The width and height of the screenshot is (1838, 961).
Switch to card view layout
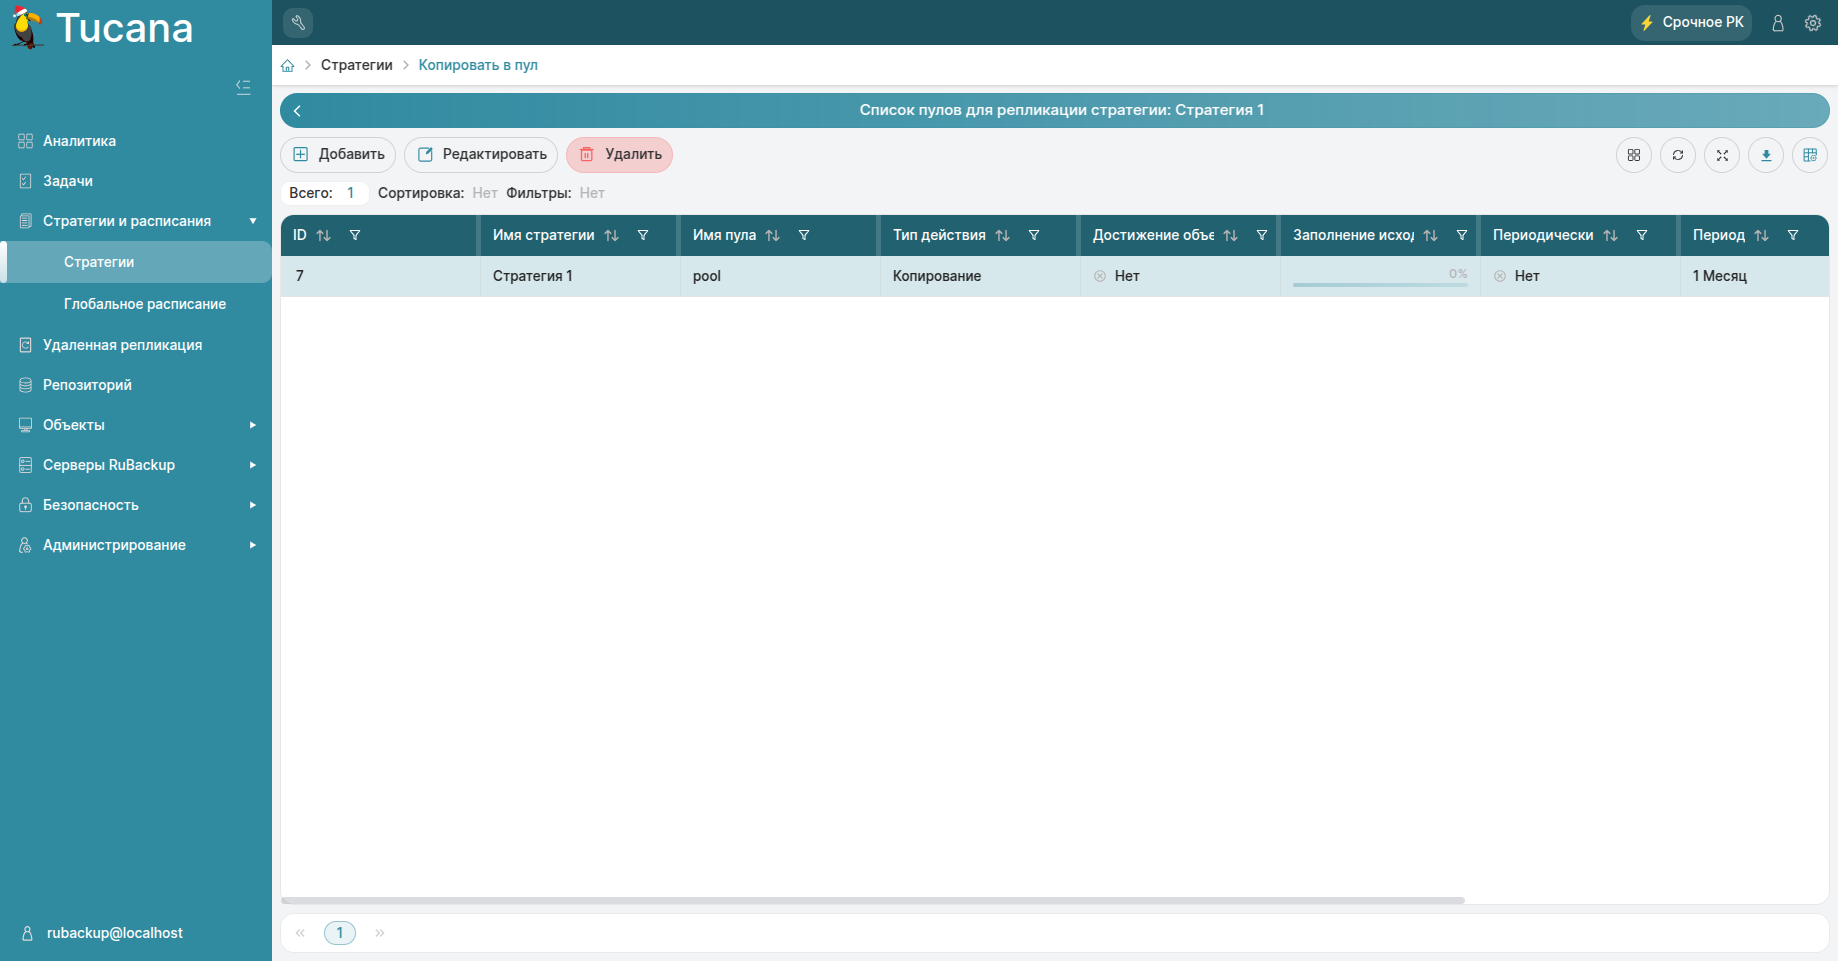tap(1634, 155)
